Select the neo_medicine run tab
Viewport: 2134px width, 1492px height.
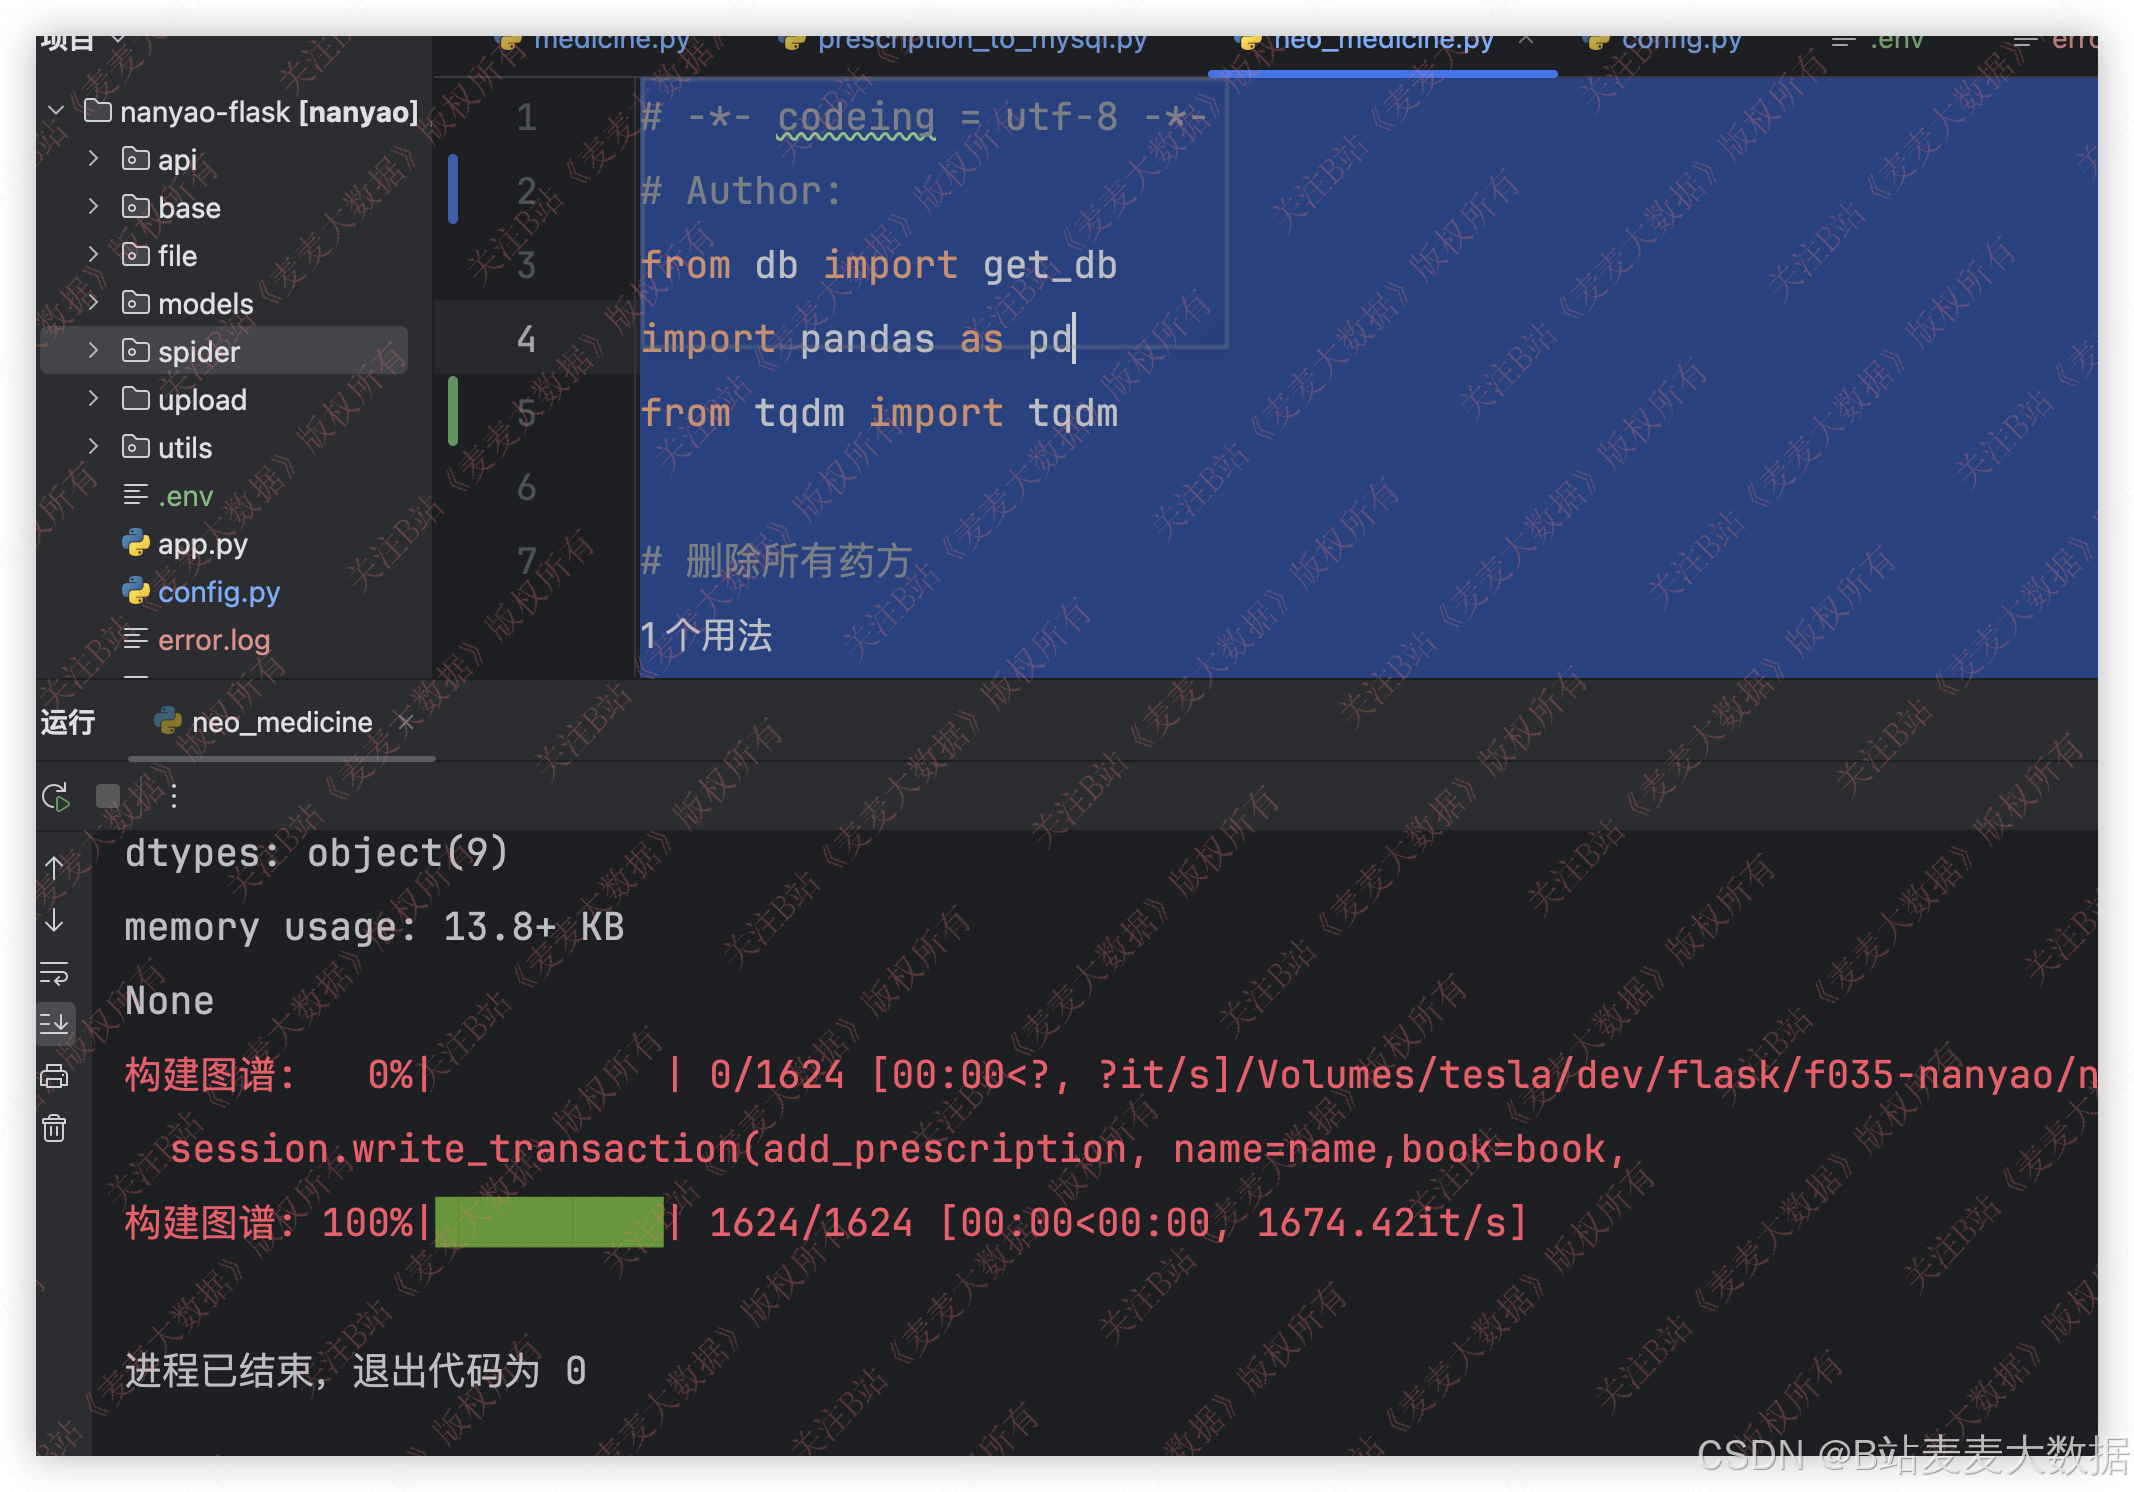click(281, 722)
